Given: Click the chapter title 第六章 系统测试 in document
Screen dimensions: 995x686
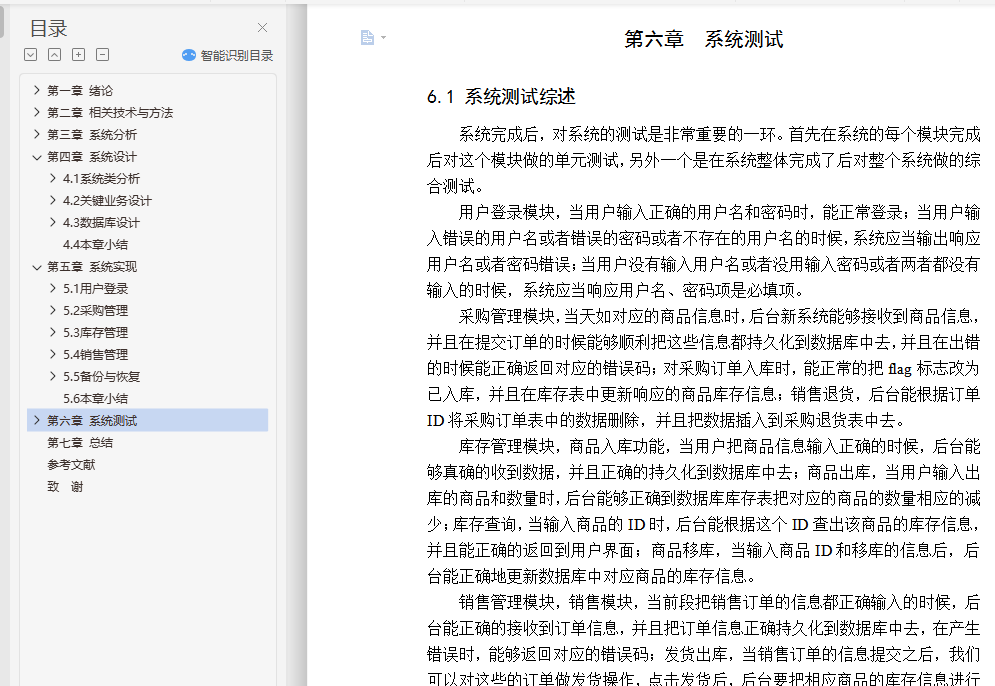Looking at the screenshot, I should tap(704, 39).
